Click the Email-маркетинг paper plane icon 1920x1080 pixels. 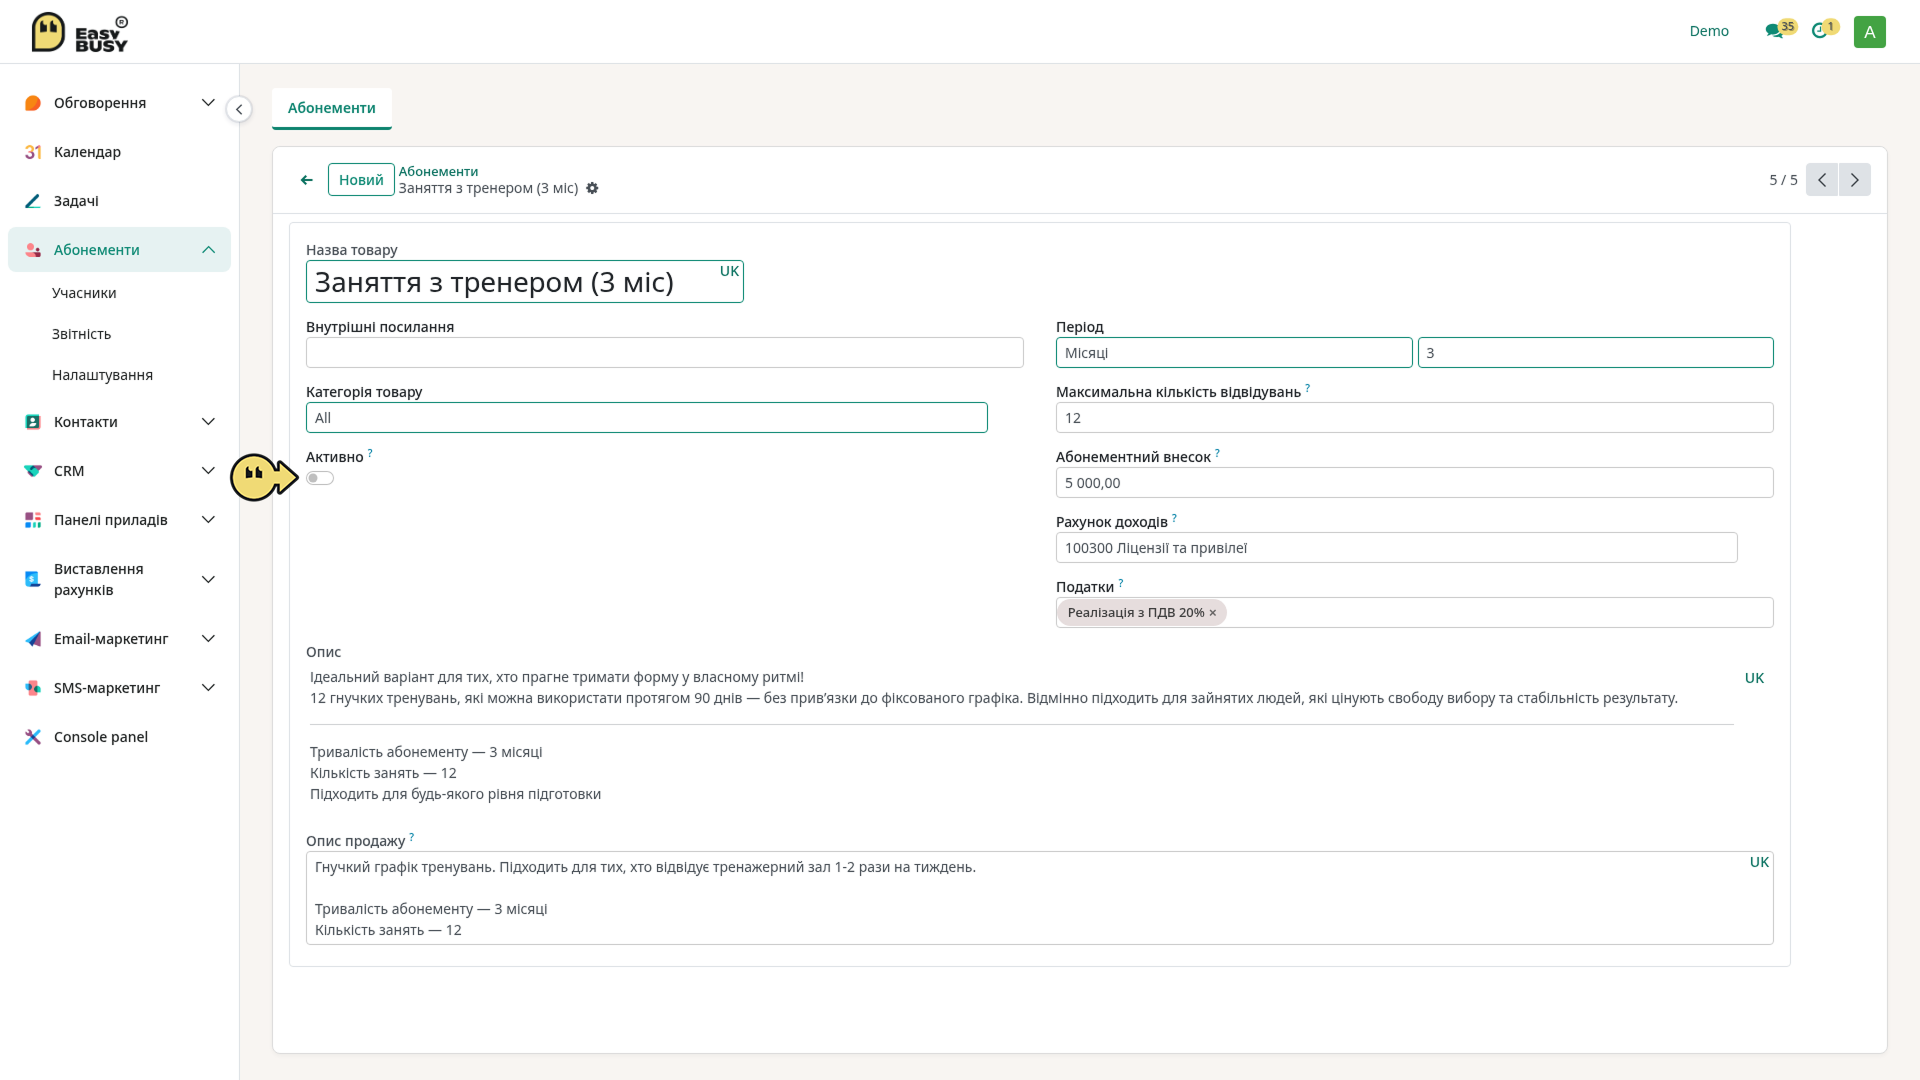click(x=33, y=639)
